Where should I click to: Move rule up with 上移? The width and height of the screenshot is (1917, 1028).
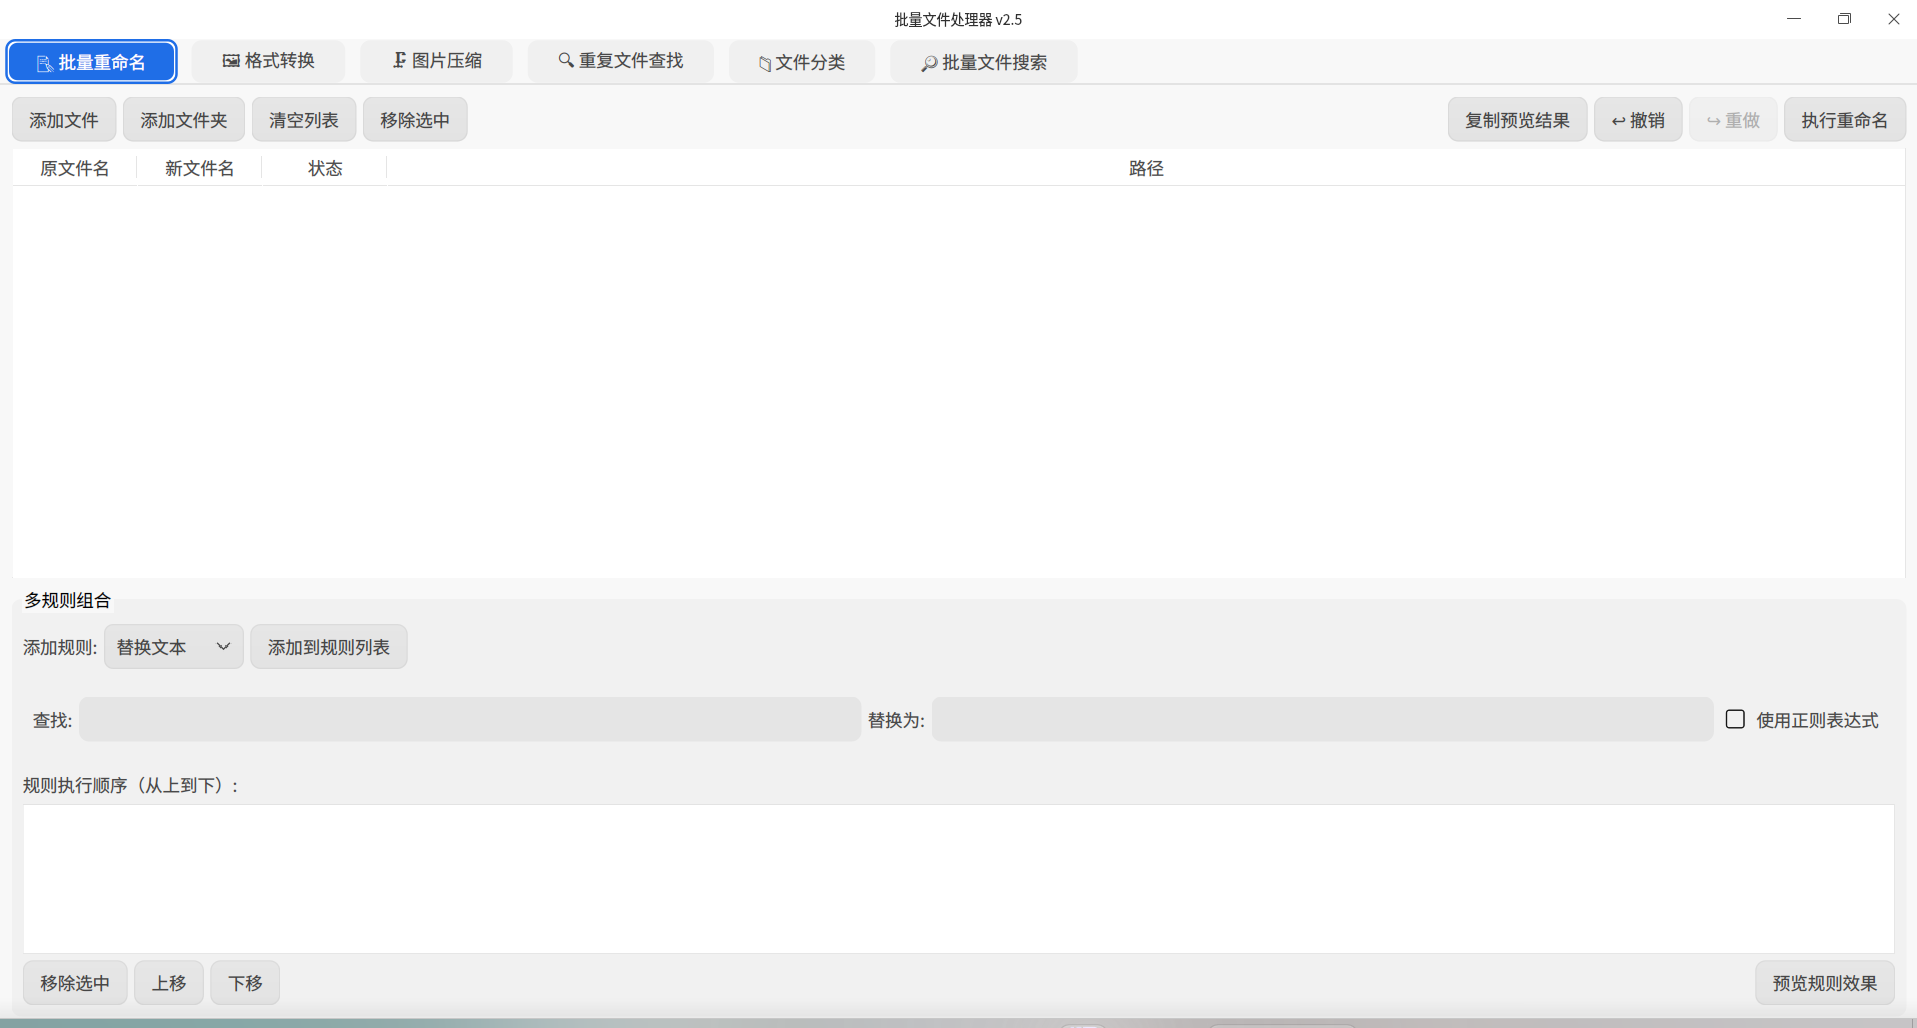click(x=169, y=983)
